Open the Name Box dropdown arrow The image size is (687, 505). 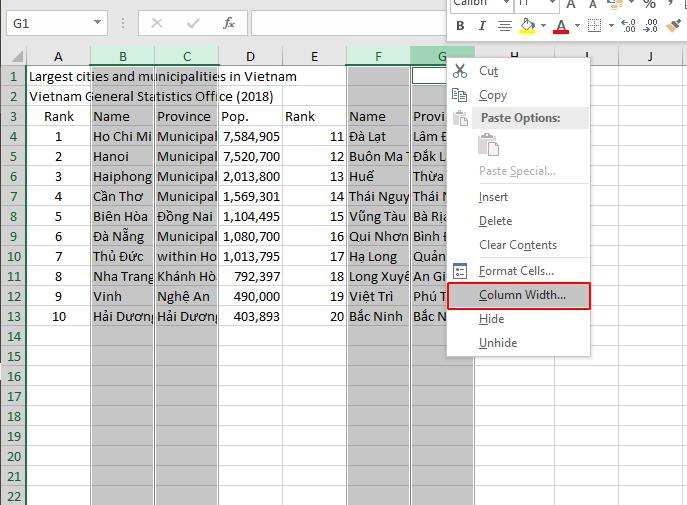point(97,22)
